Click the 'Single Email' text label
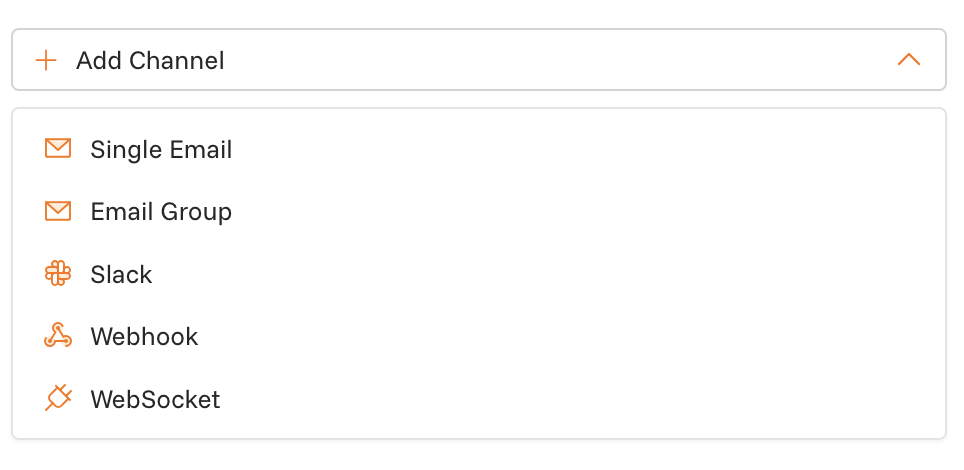This screenshot has height=470, width=964. point(161,149)
